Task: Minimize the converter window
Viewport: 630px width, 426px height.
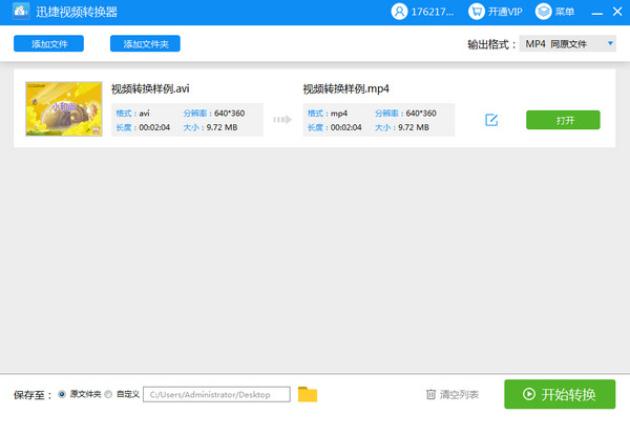Action: [597, 12]
